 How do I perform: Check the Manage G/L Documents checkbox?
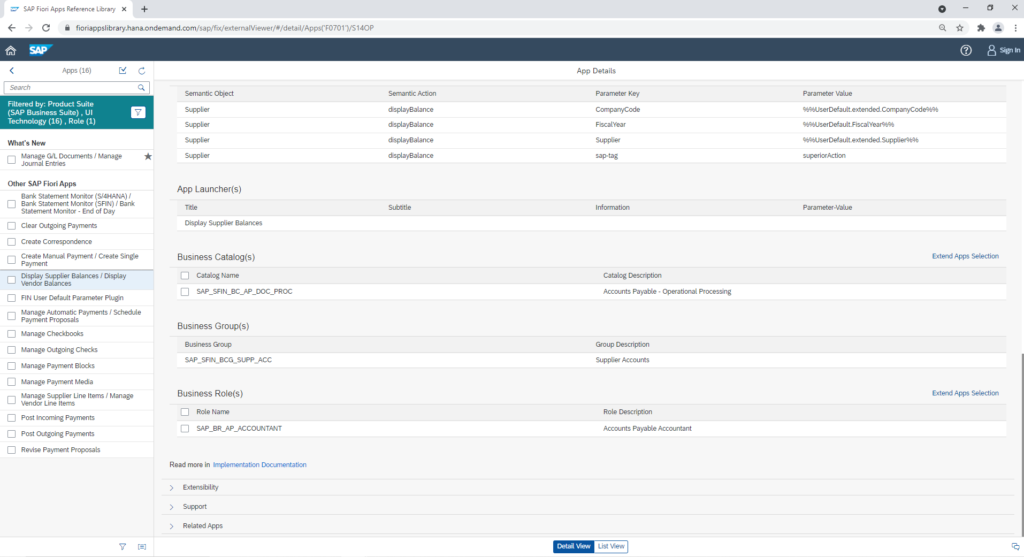point(12,160)
